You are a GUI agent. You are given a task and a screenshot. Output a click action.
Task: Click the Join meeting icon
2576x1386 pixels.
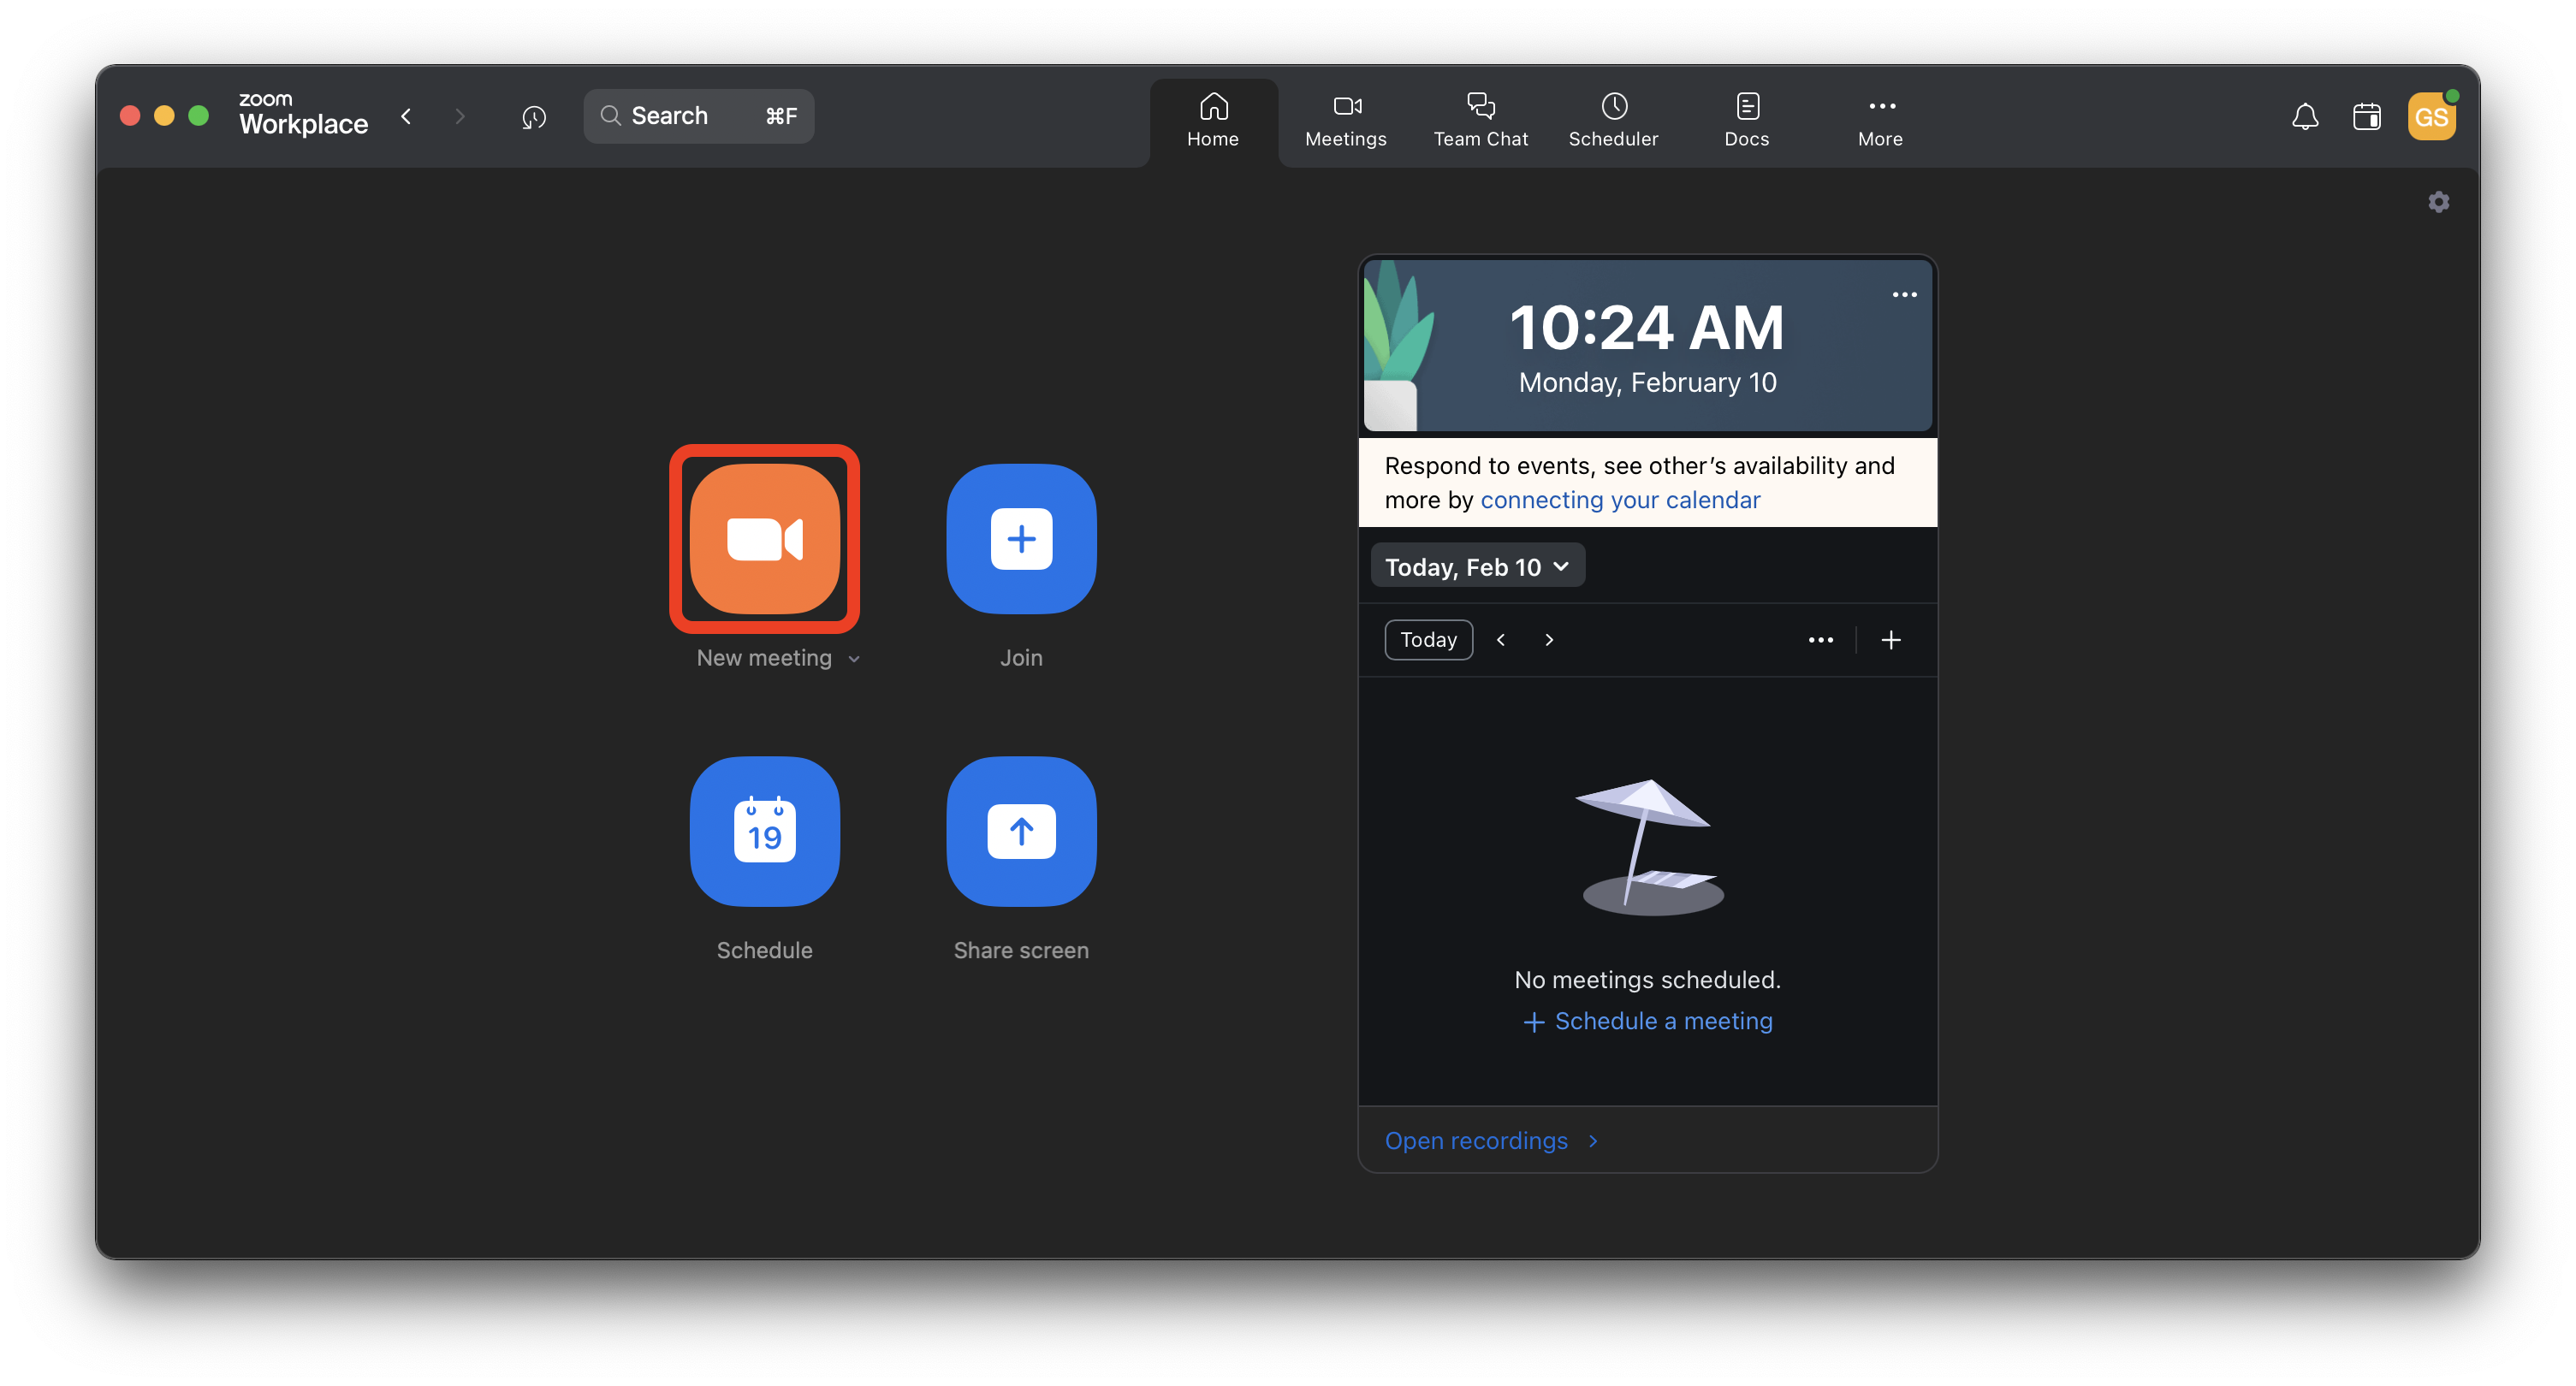click(x=1020, y=539)
